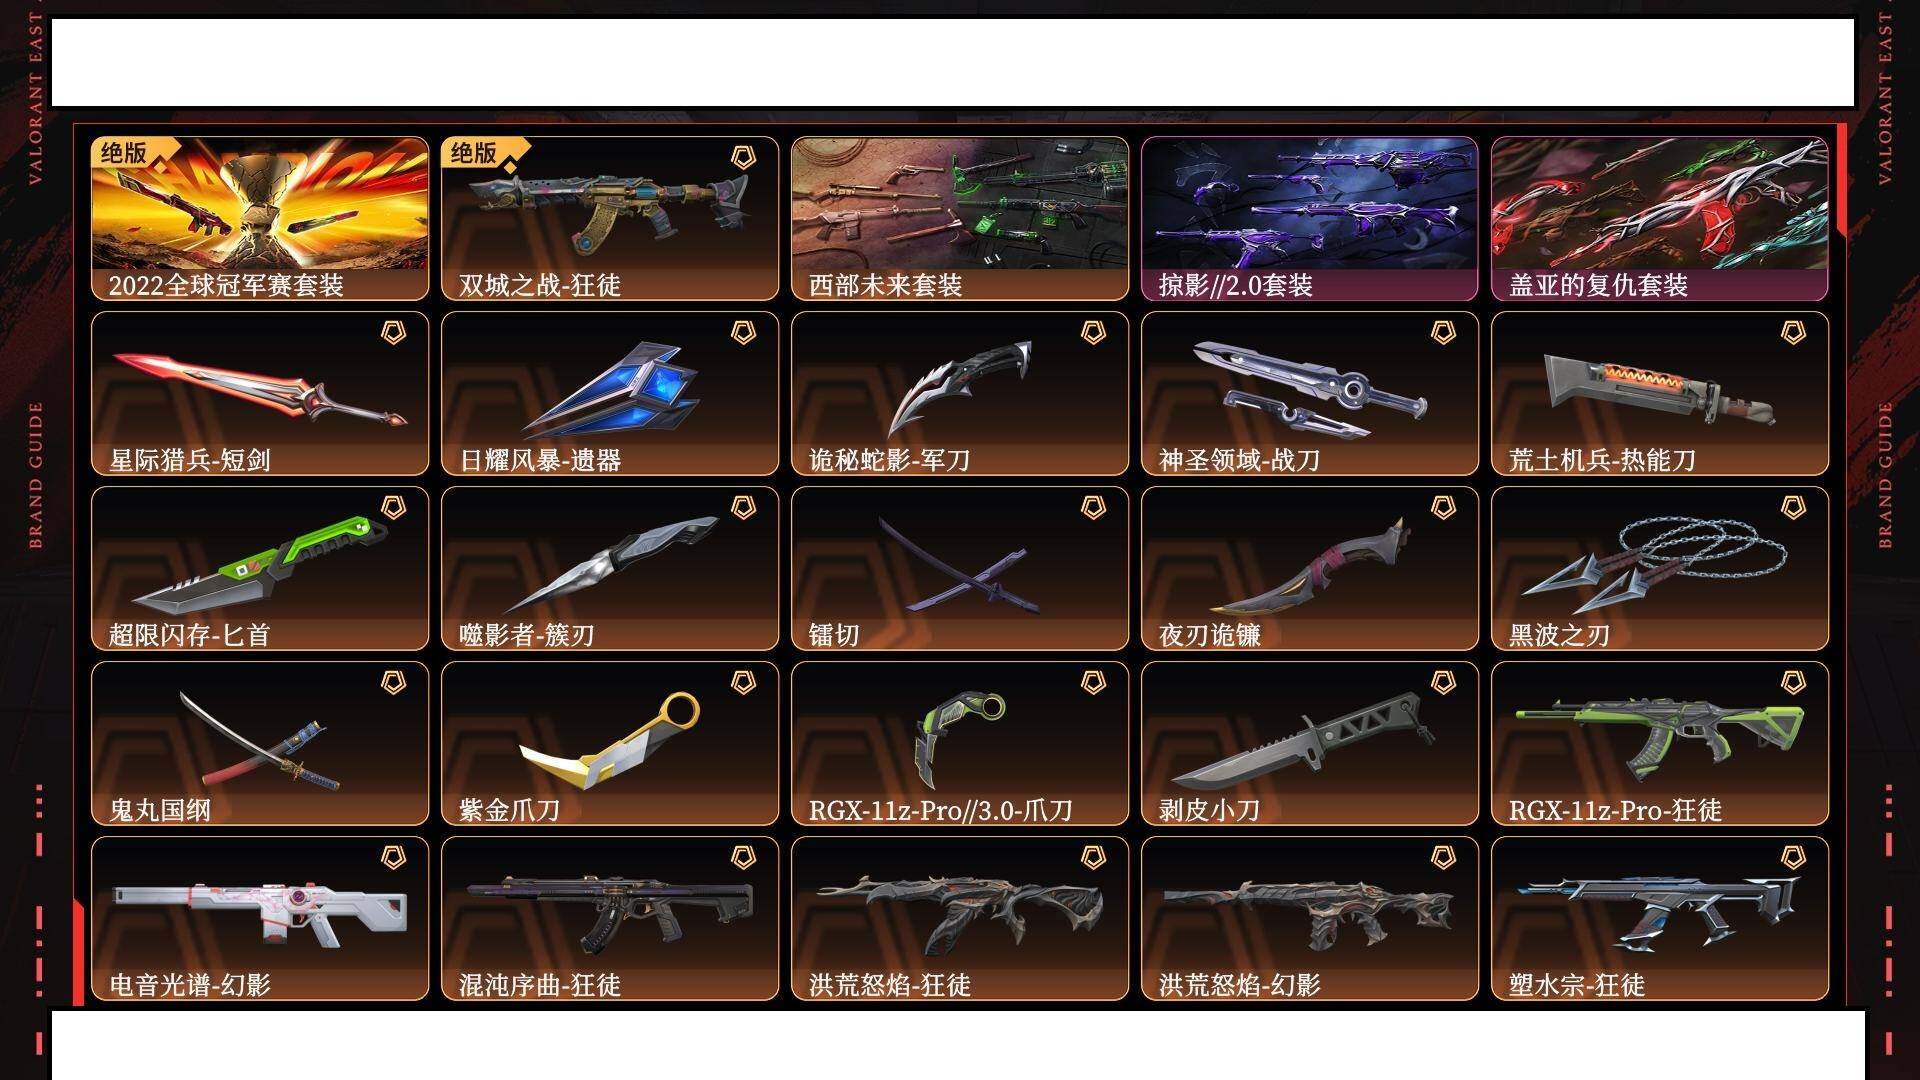1920x1080 pixels.
Task: Click the badge icon on 双城之战-狂徒 card
Action: (x=743, y=158)
